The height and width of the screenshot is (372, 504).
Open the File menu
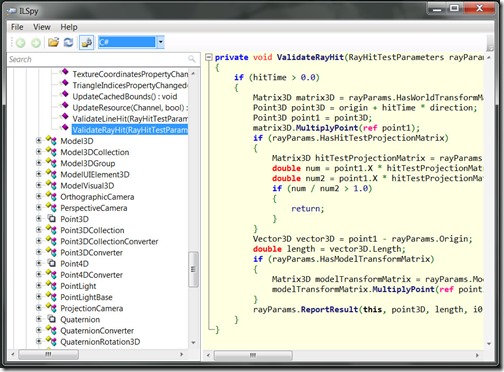17,27
